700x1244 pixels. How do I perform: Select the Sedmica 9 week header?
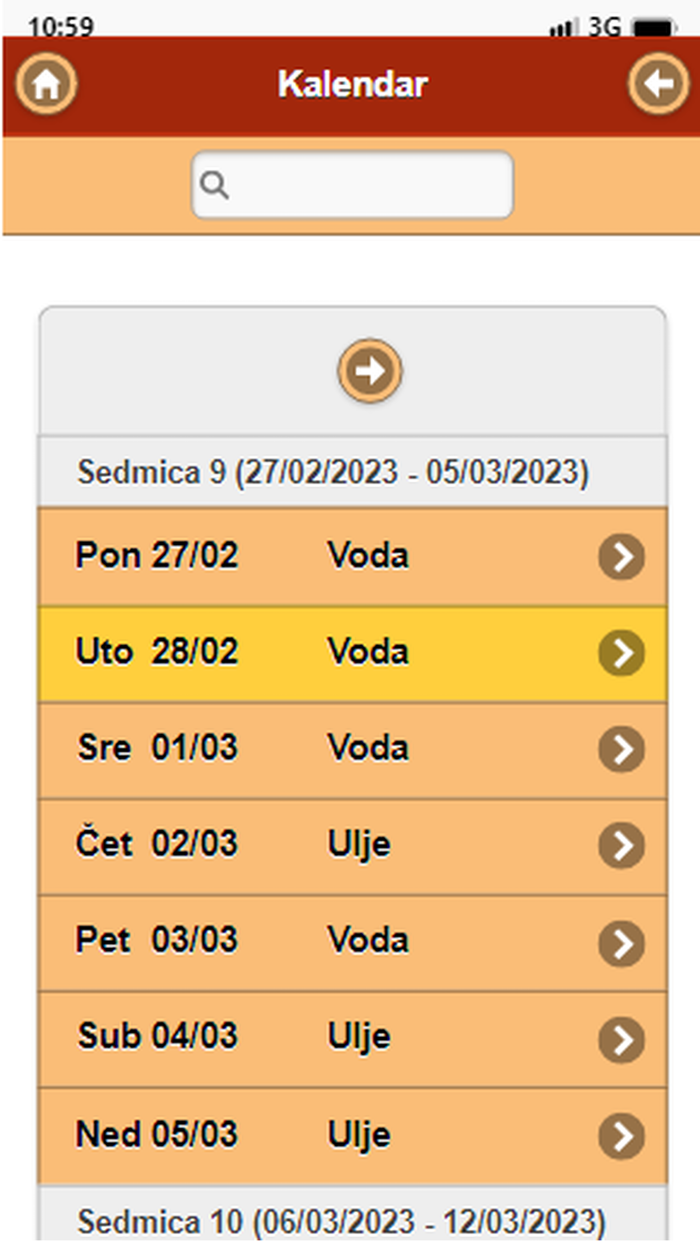pyautogui.click(x=333, y=472)
